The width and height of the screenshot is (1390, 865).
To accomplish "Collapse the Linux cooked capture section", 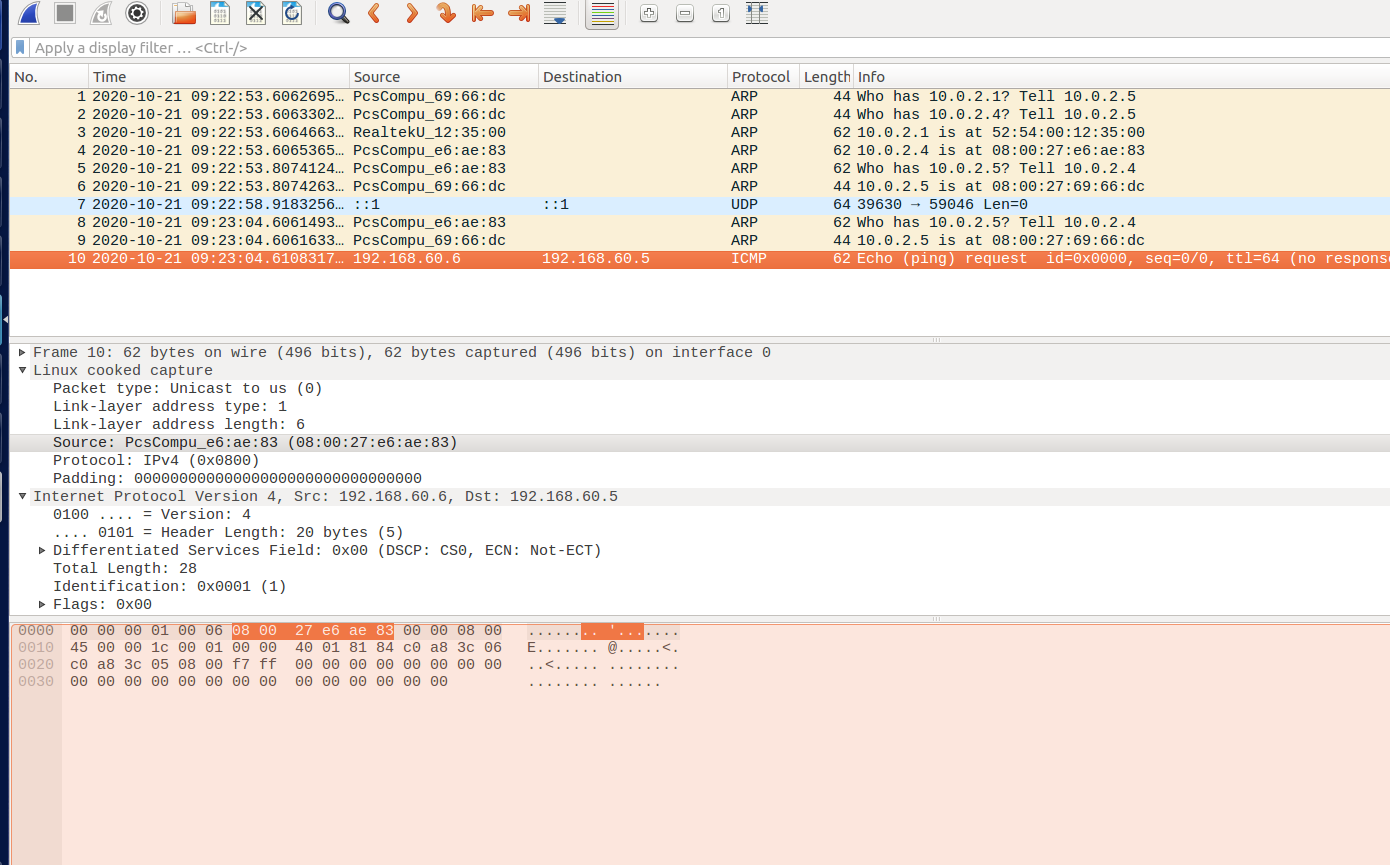I will (23, 370).
